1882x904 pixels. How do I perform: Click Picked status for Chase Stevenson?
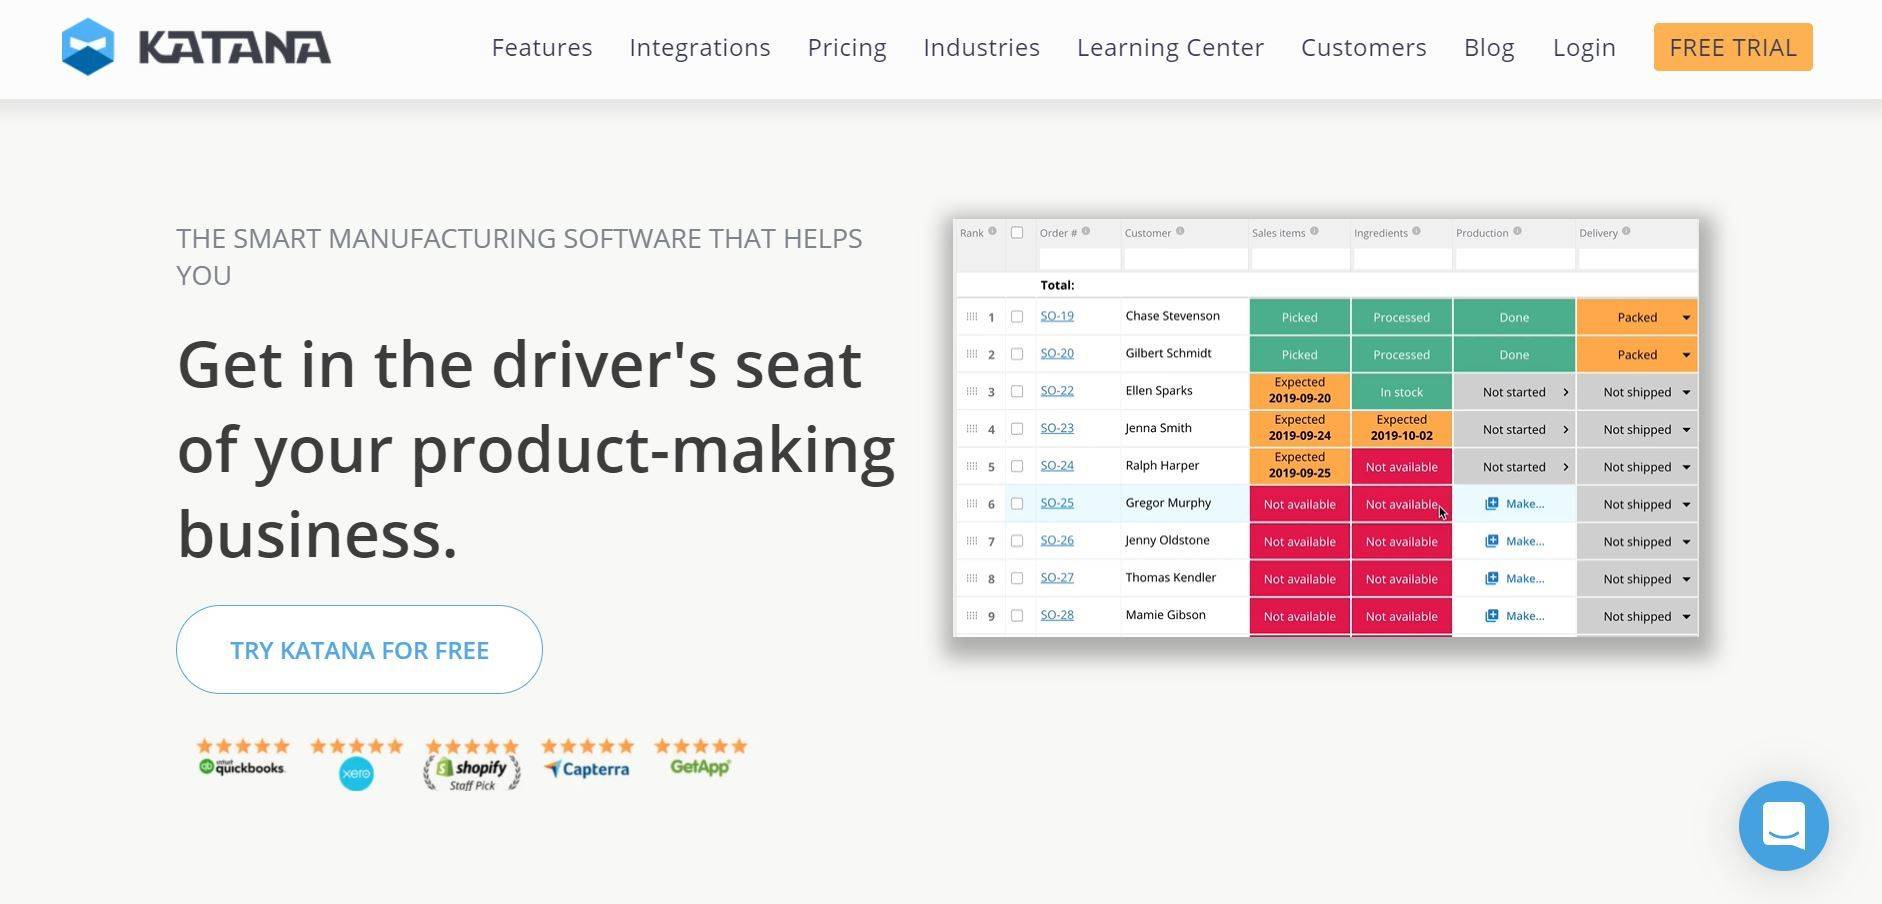tap(1299, 317)
